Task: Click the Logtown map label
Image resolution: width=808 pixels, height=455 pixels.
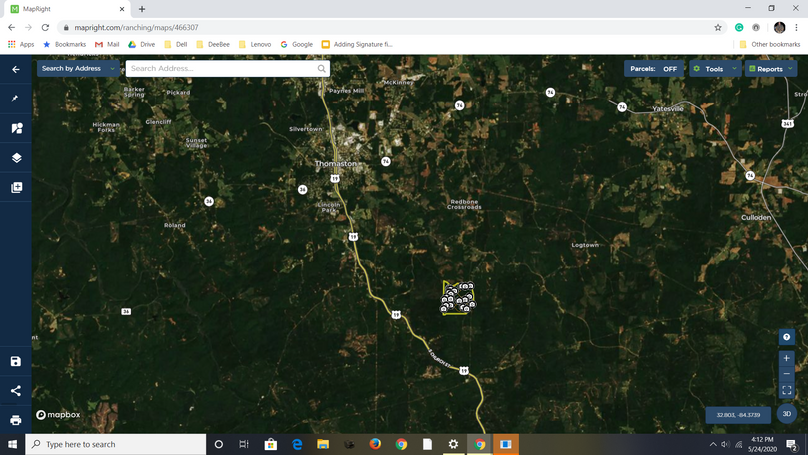Action: tap(585, 245)
